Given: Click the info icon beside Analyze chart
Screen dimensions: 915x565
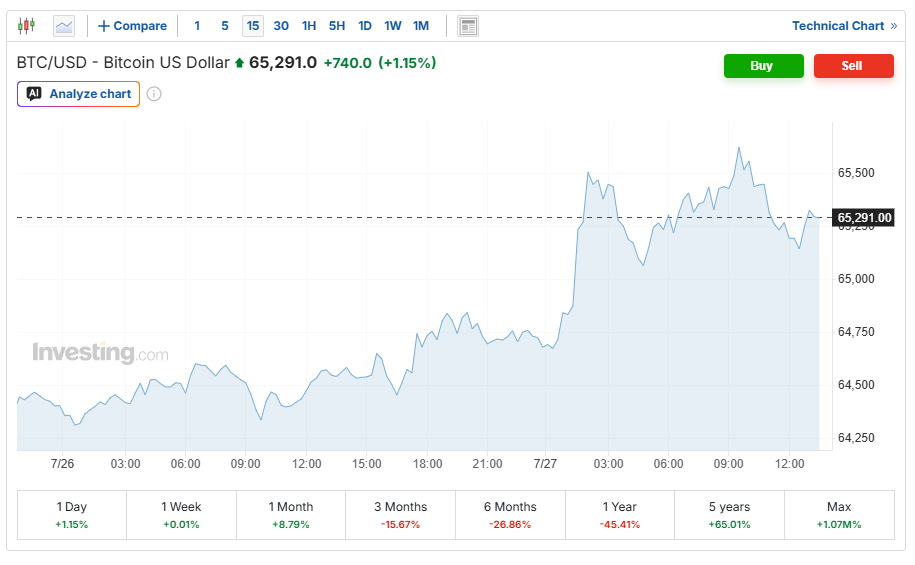Looking at the screenshot, I should 154,94.
